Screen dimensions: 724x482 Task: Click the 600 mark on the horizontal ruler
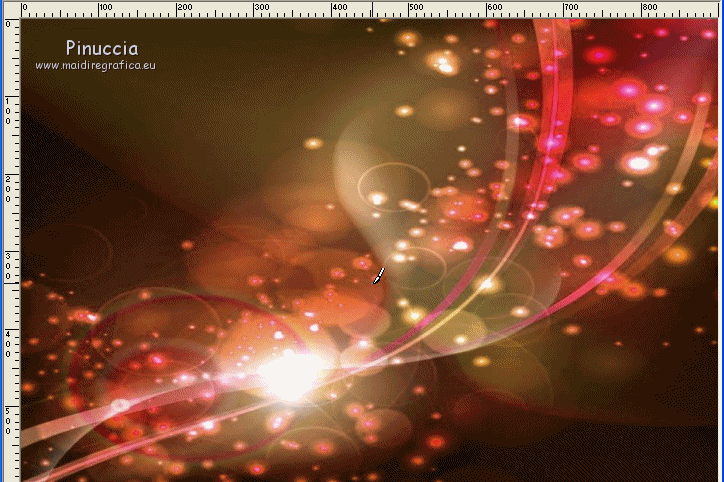[495, 7]
